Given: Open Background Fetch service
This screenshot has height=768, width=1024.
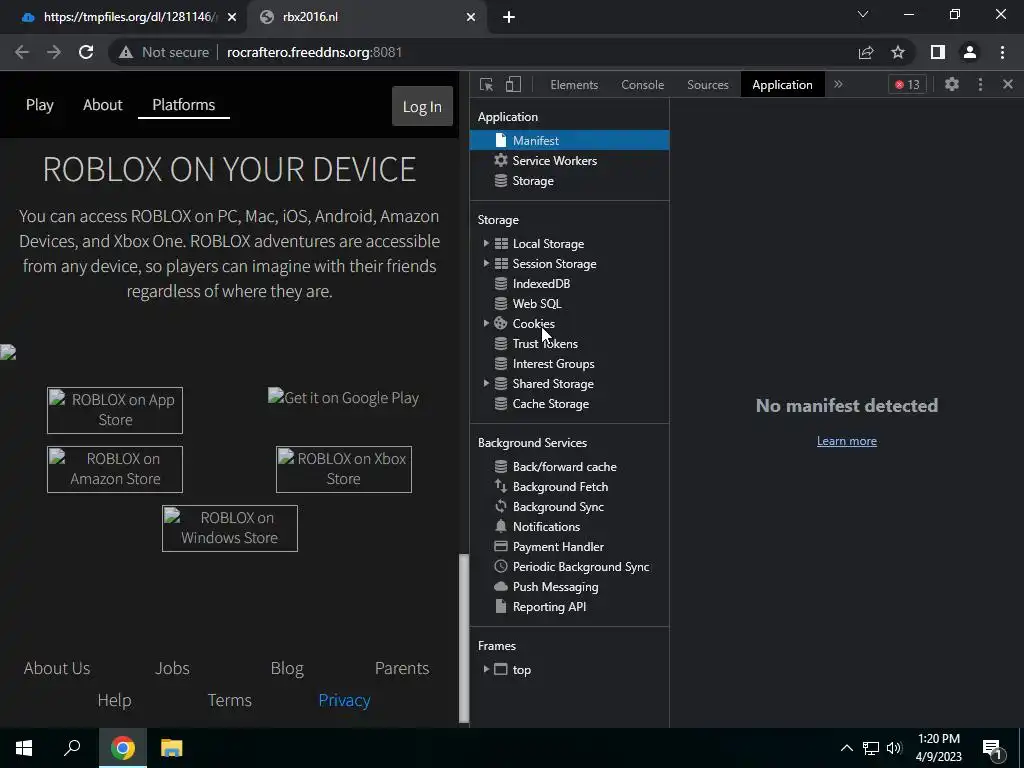Looking at the screenshot, I should click(560, 487).
